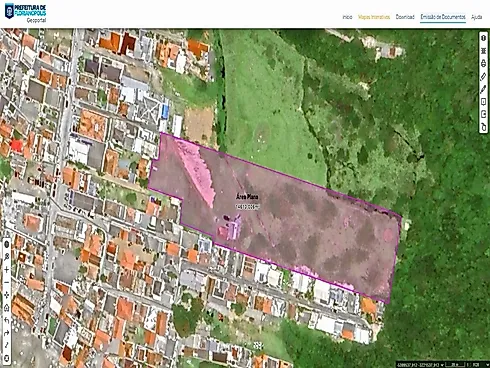Open the Mapas Interativos menu item
This screenshot has height=368, width=490.
tap(374, 17)
